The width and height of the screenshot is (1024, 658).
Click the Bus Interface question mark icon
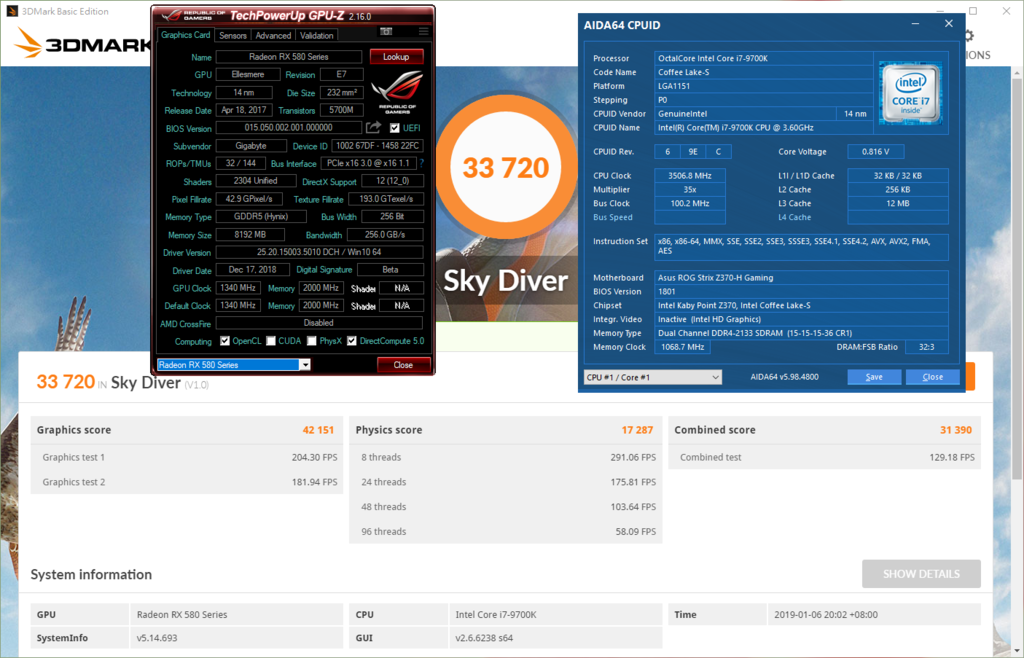click(x=421, y=163)
